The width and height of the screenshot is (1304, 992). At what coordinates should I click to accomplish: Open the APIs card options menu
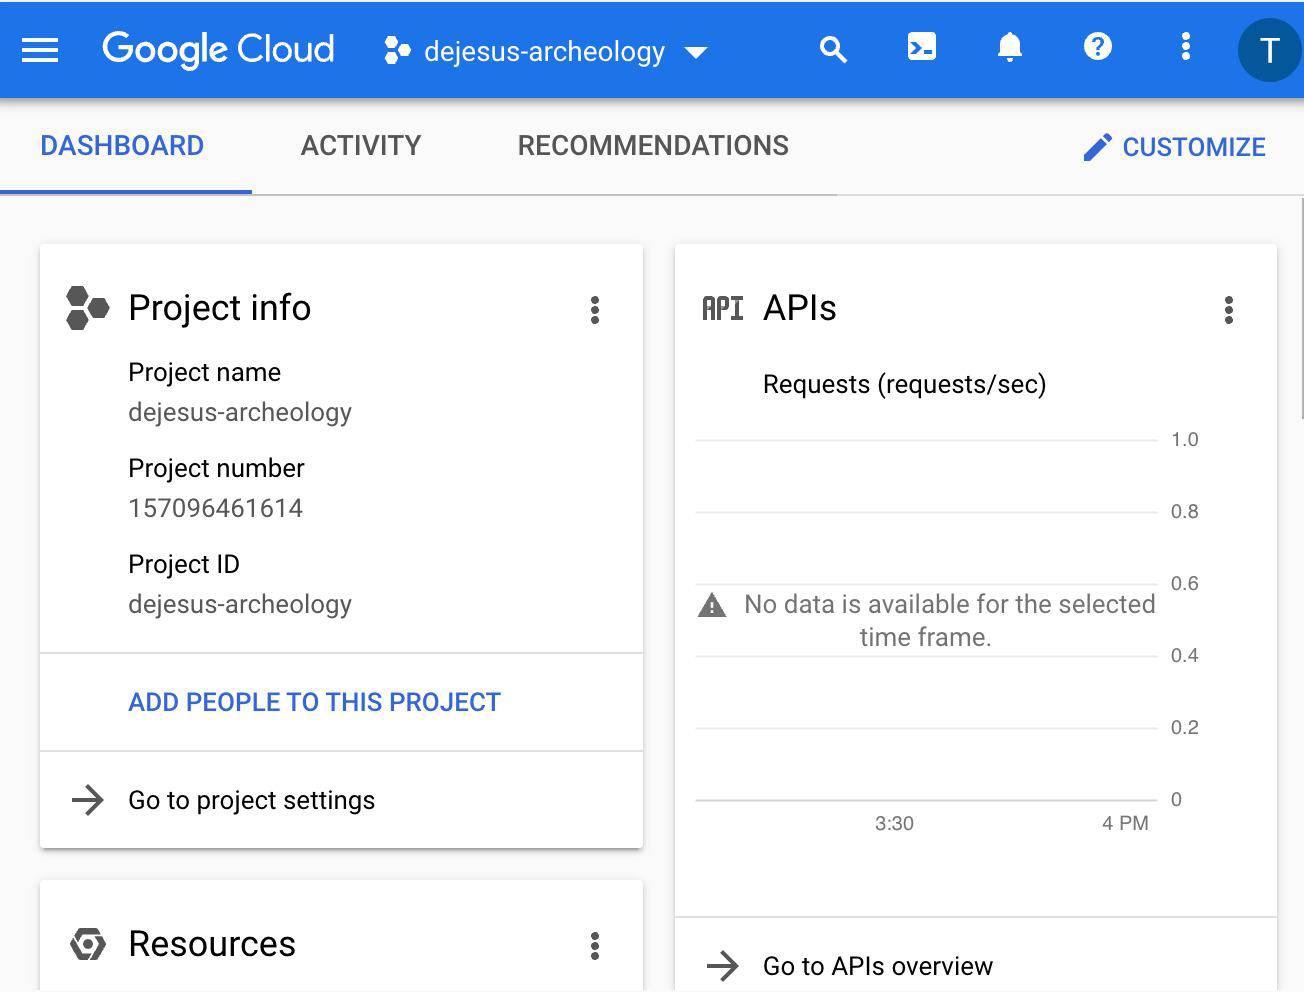coord(1229,311)
